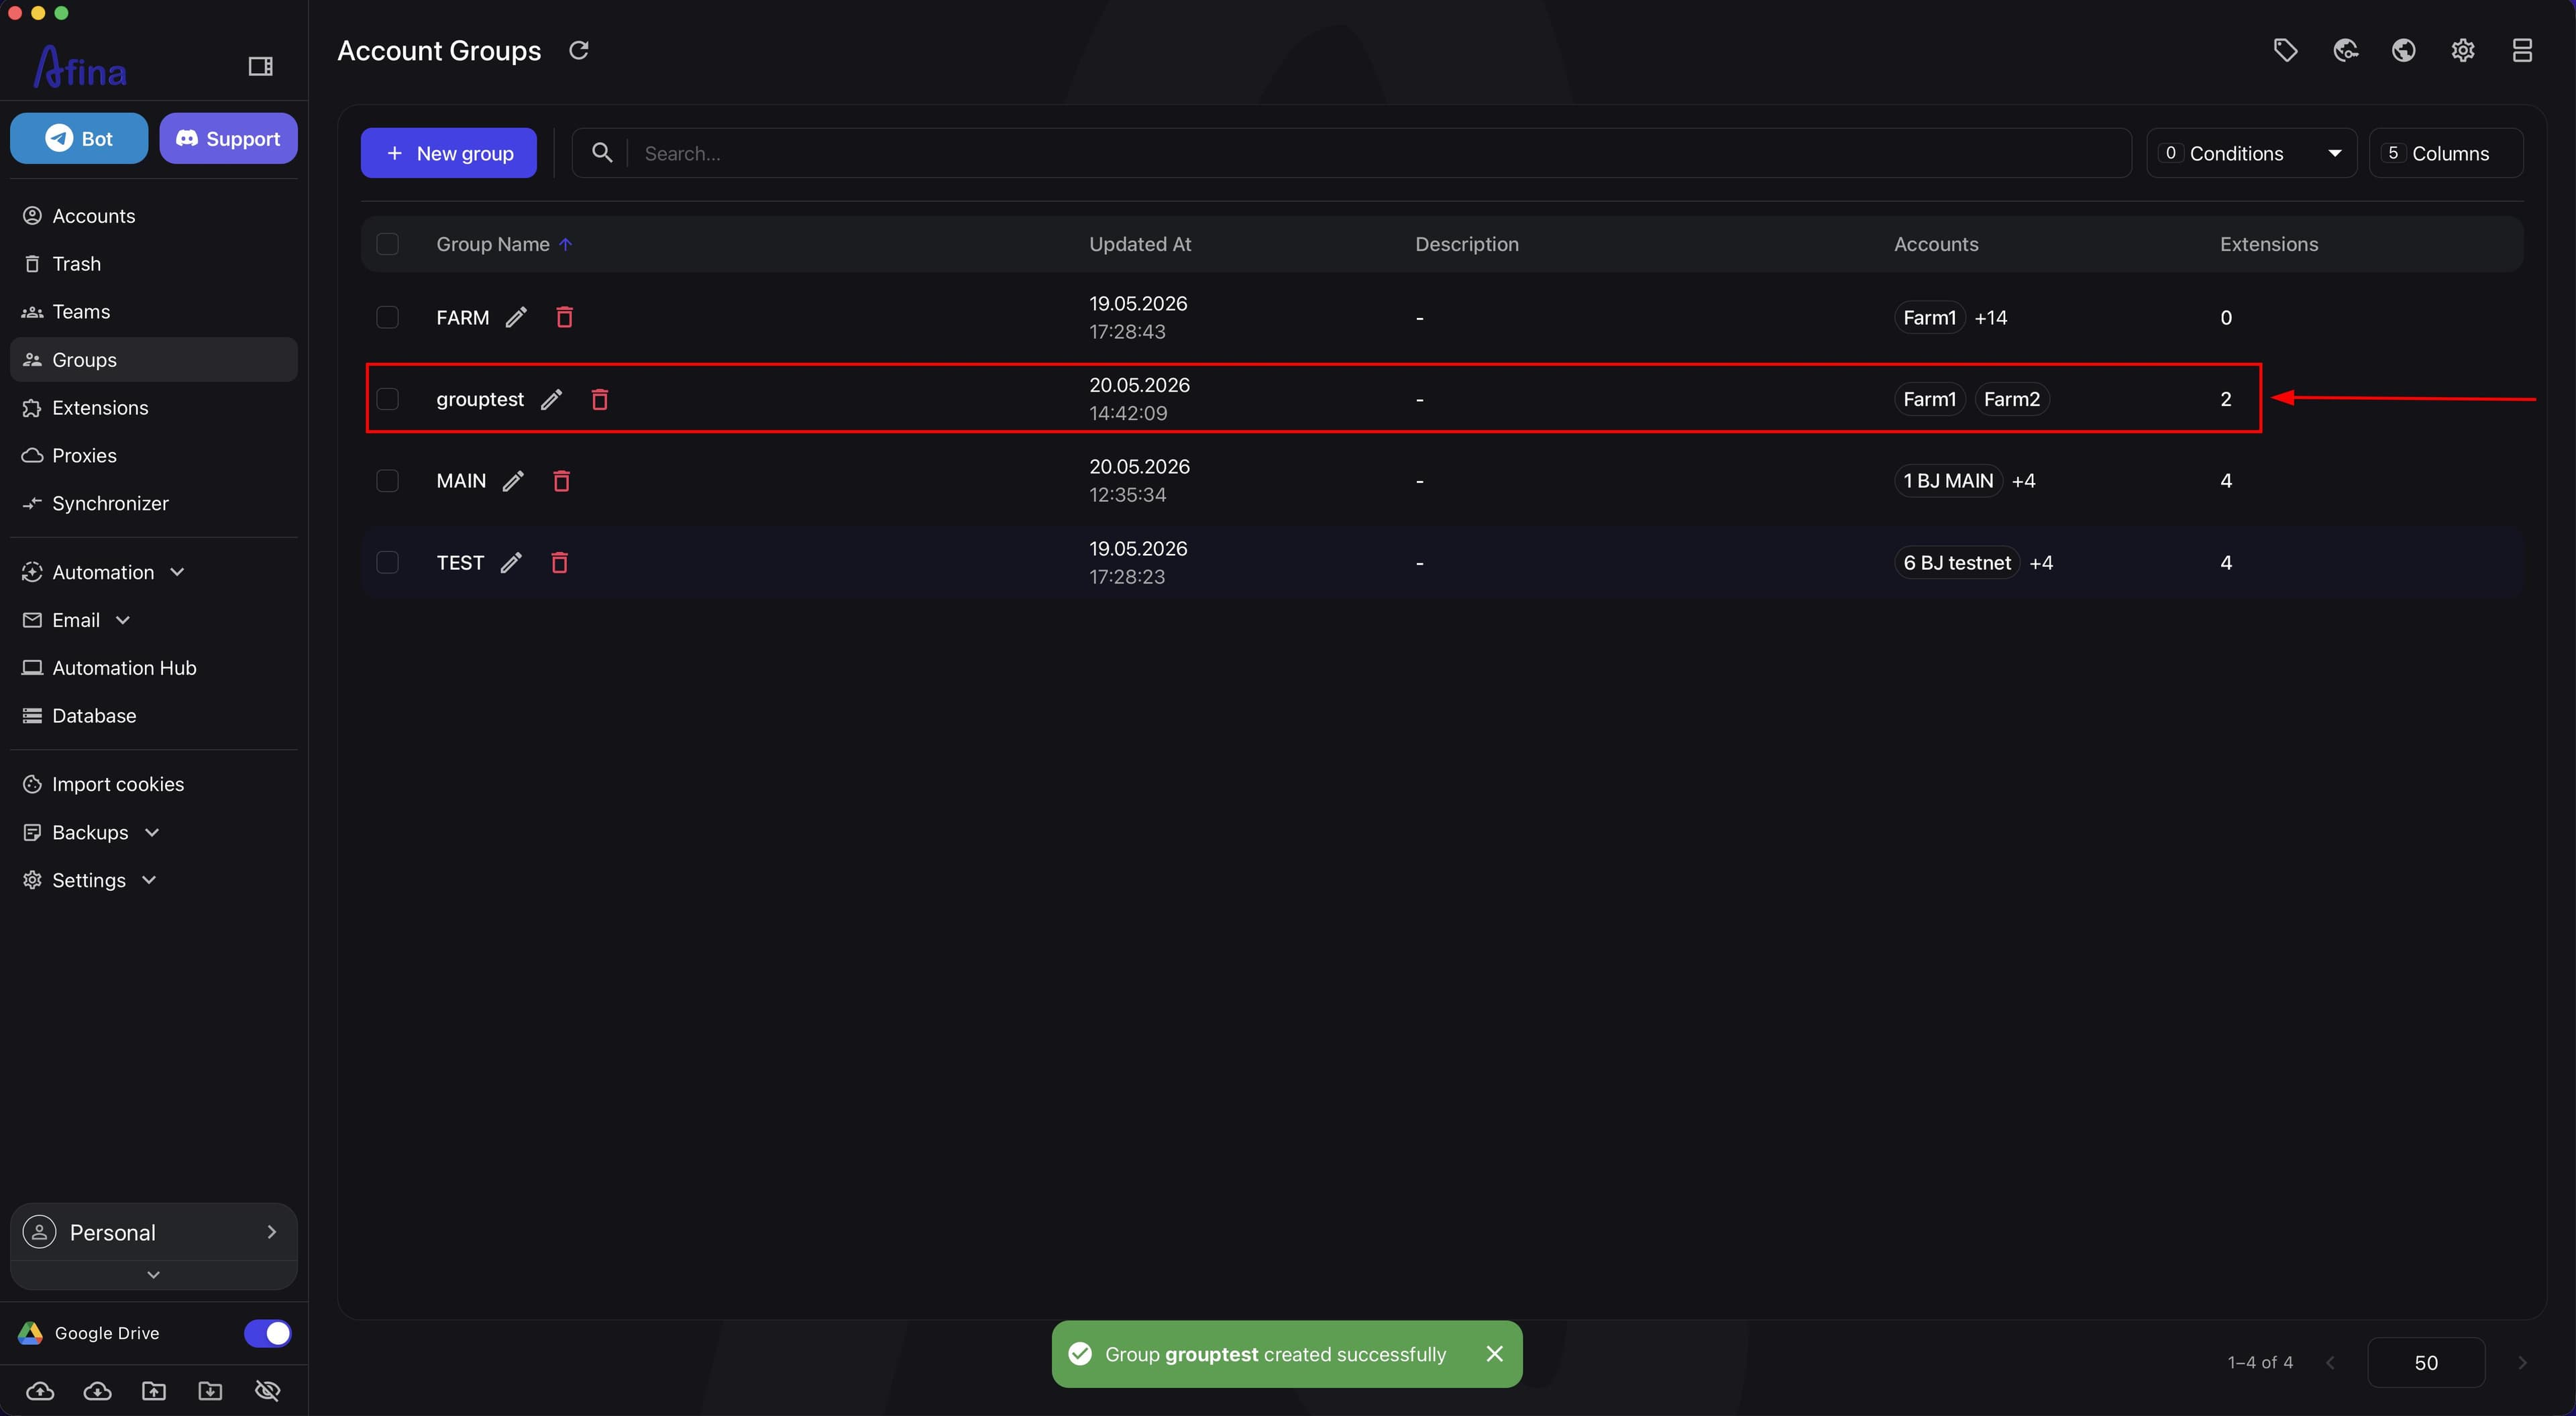Viewport: 2576px width, 1416px height.
Task: Click the 6 BJ testnet account chip
Action: pyautogui.click(x=1957, y=563)
